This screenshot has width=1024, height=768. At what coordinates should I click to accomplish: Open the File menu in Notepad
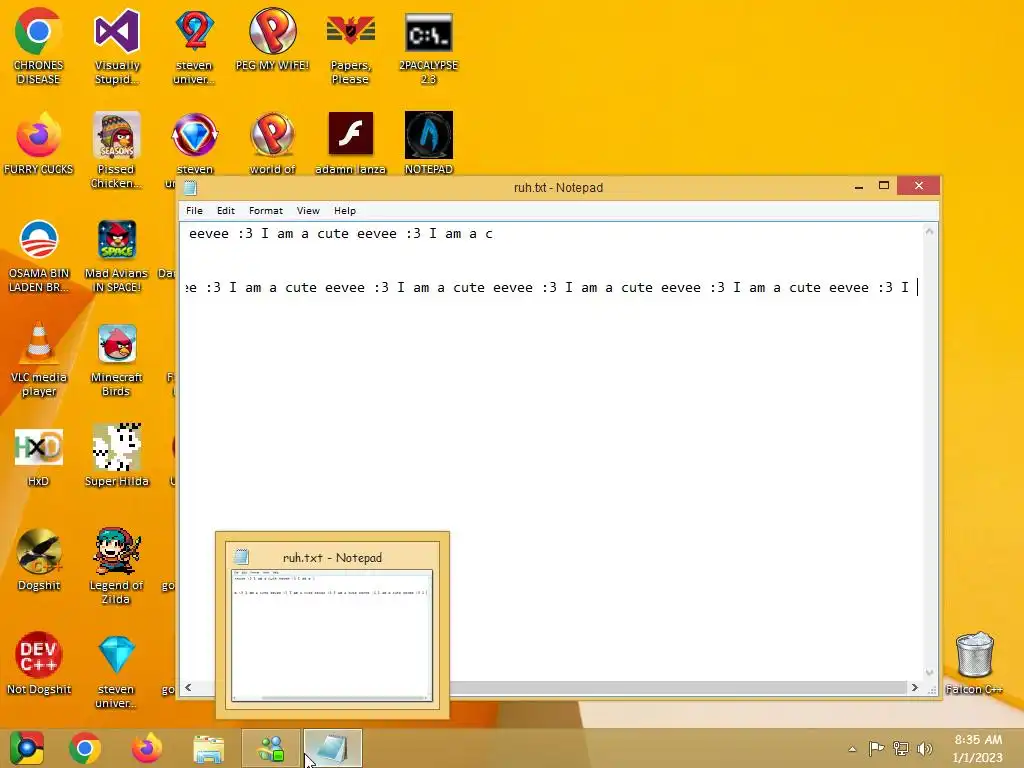194,210
